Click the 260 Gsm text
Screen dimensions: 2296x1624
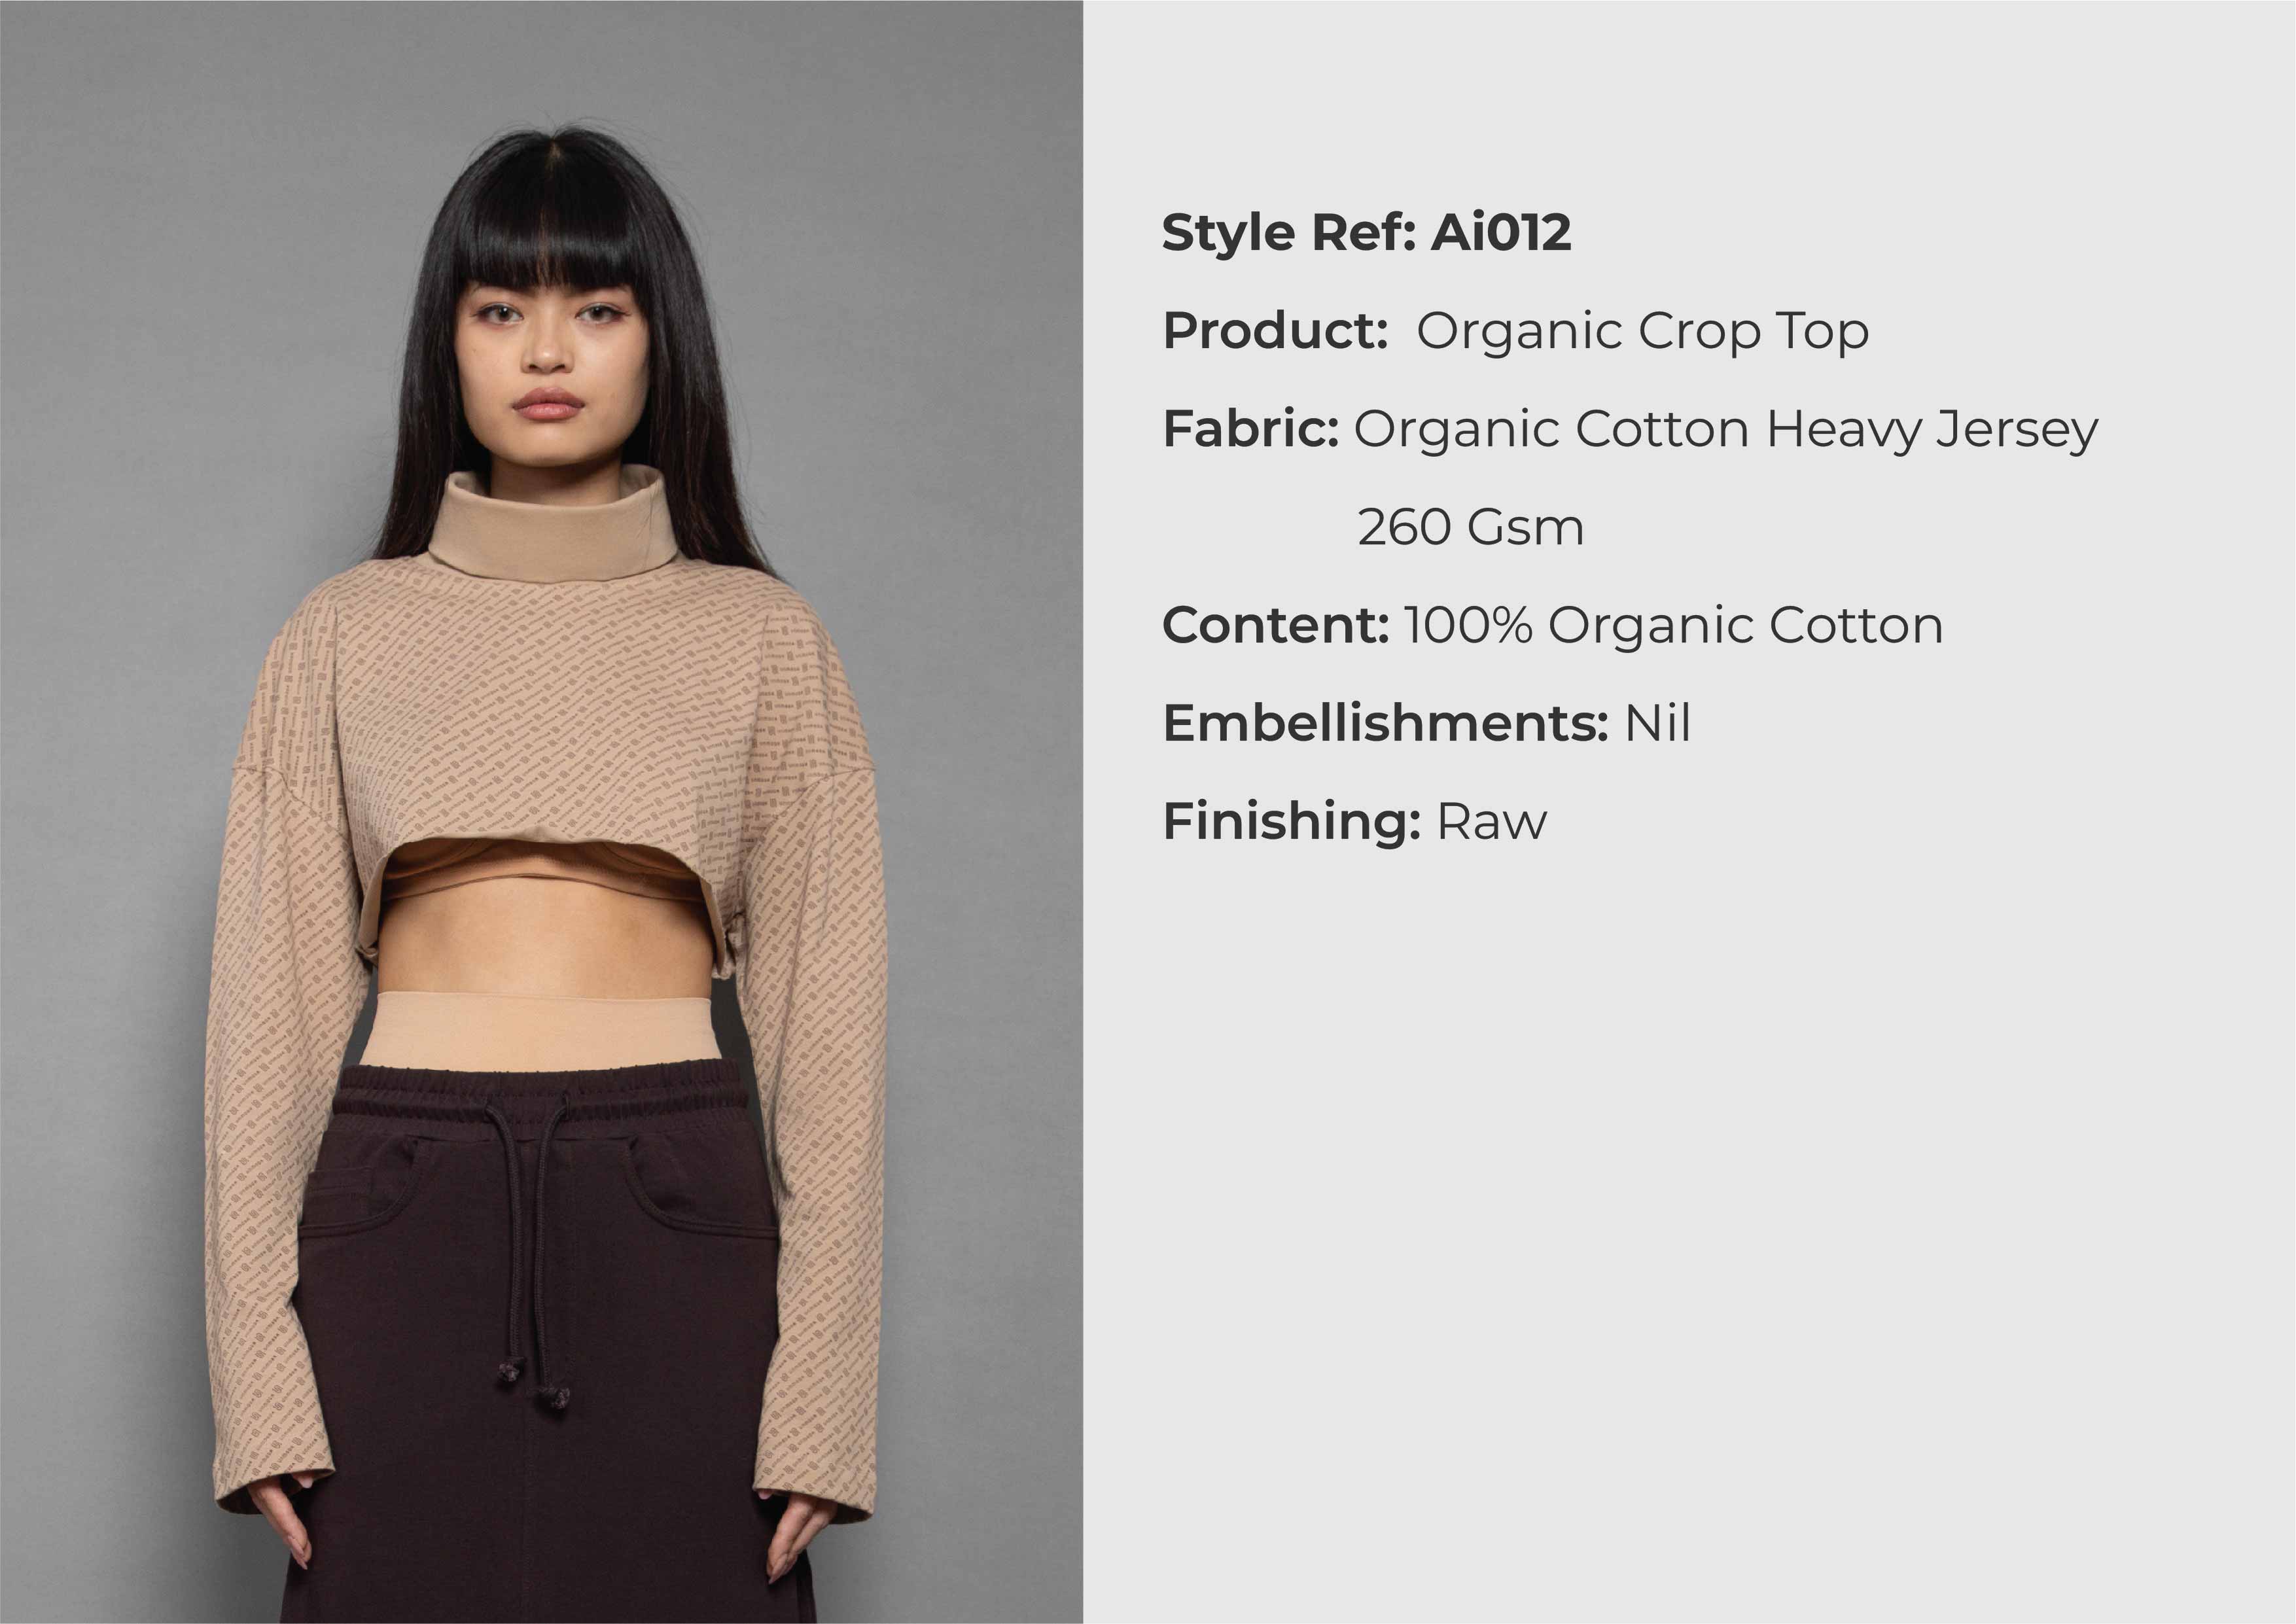pos(1470,527)
